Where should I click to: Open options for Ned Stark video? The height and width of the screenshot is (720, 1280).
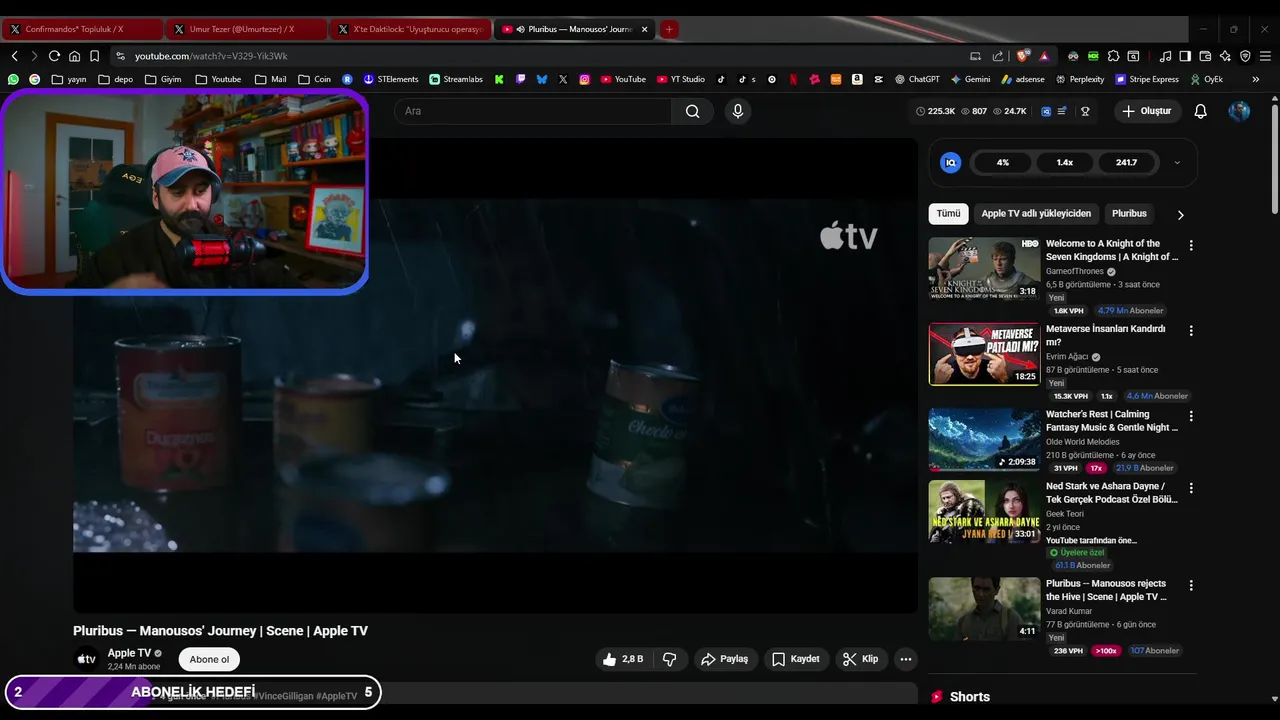1190,488
